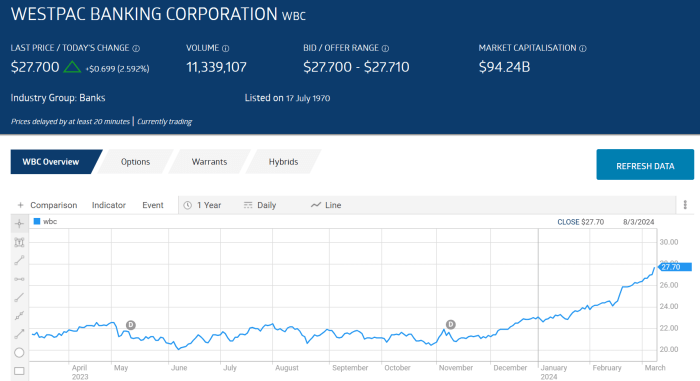Viewport: 700px width, 381px height.
Task: Click the CLOSE $27.70 readout
Action: pos(580,222)
